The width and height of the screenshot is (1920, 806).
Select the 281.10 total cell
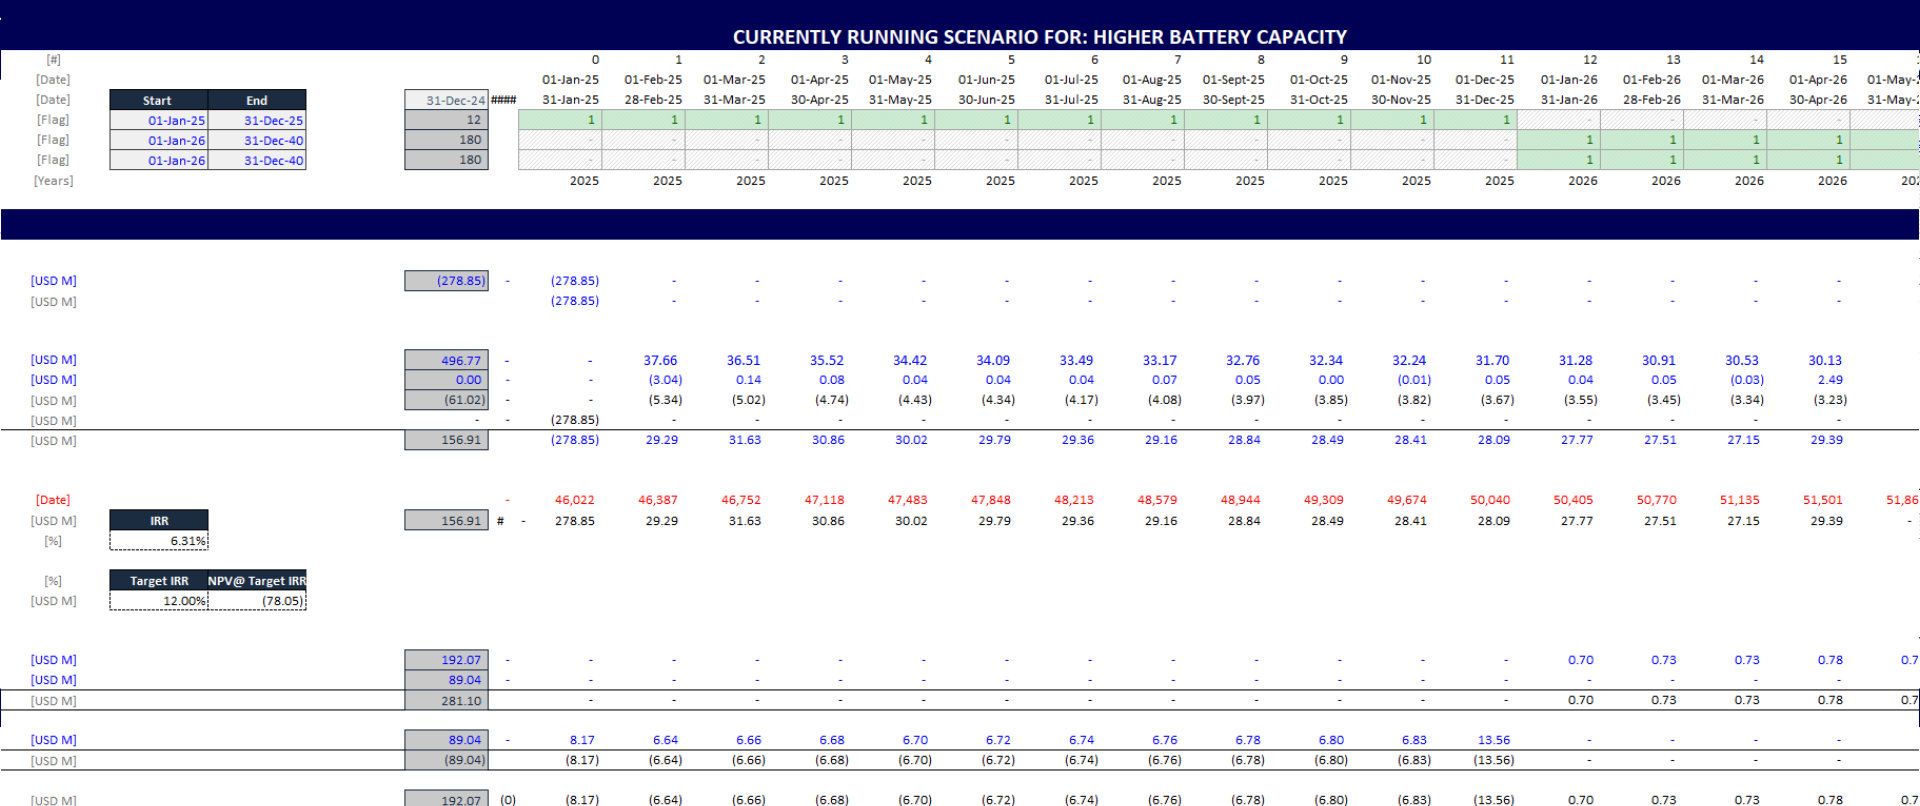point(447,700)
